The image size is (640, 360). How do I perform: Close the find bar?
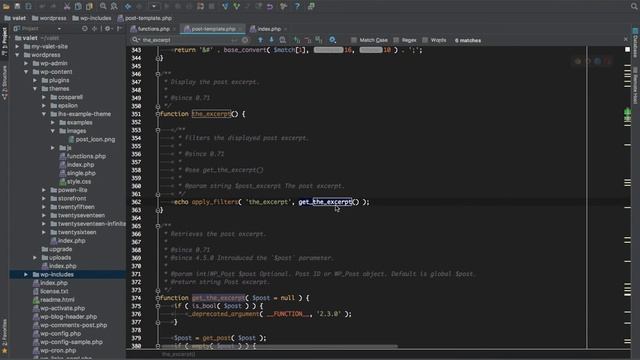626,39
